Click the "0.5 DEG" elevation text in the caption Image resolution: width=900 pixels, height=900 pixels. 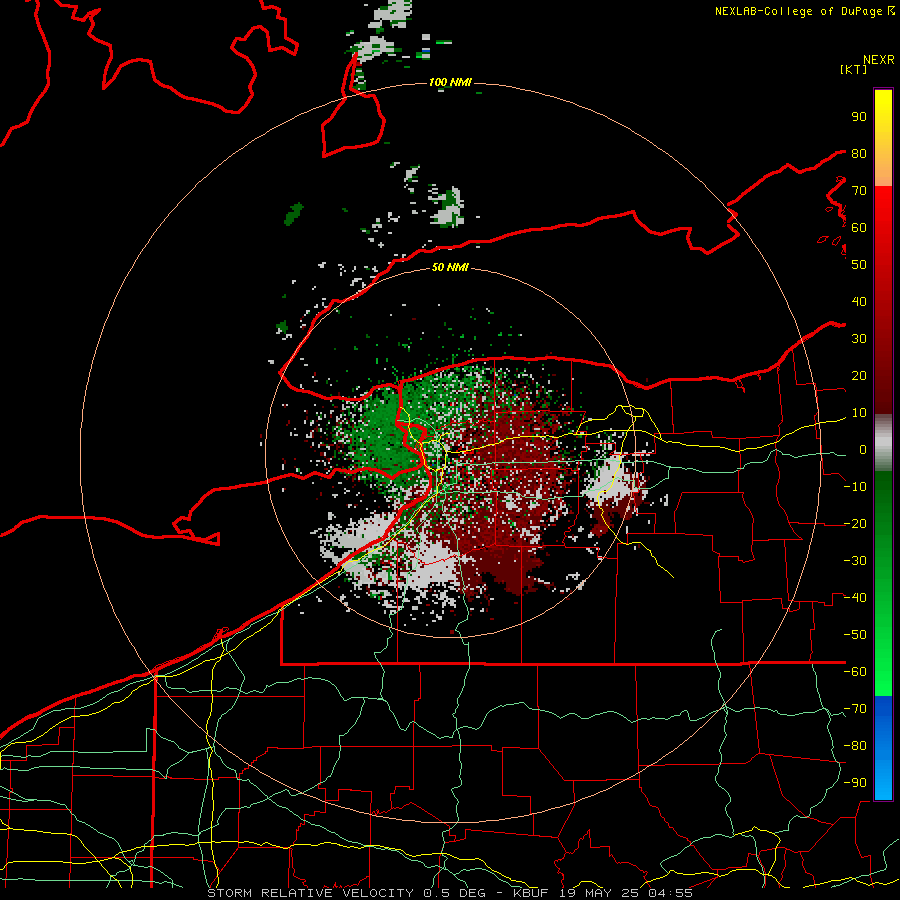coord(455,893)
